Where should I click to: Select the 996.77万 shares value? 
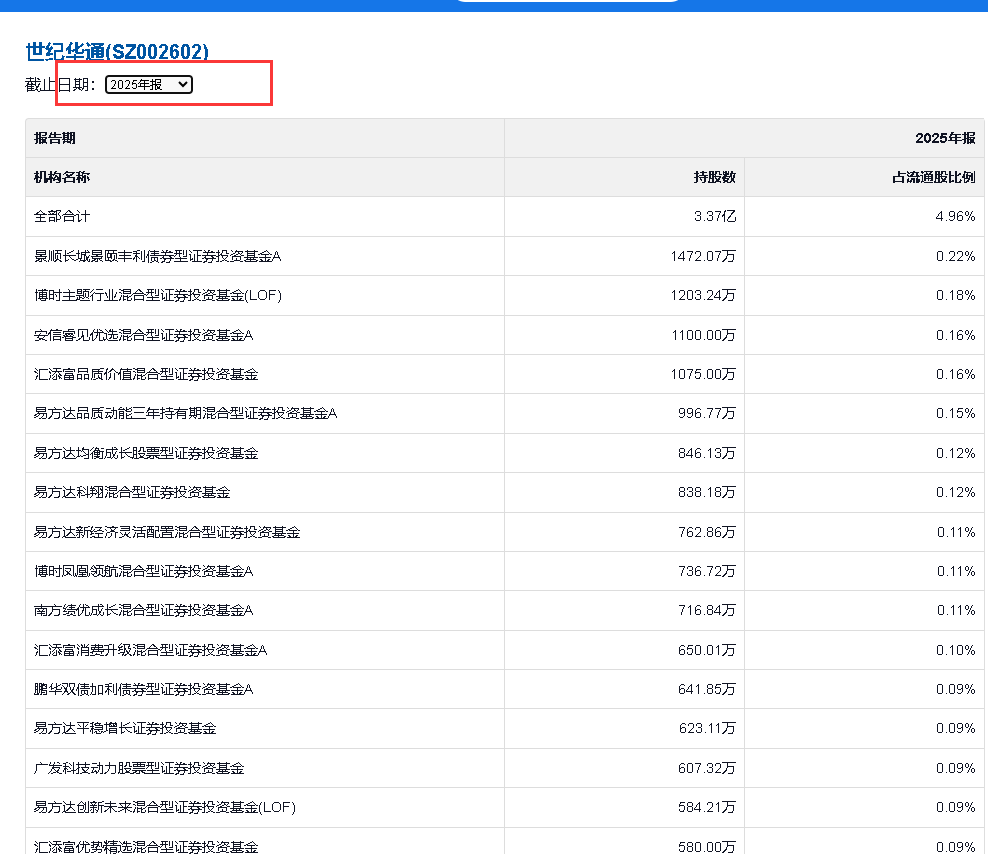pos(707,413)
